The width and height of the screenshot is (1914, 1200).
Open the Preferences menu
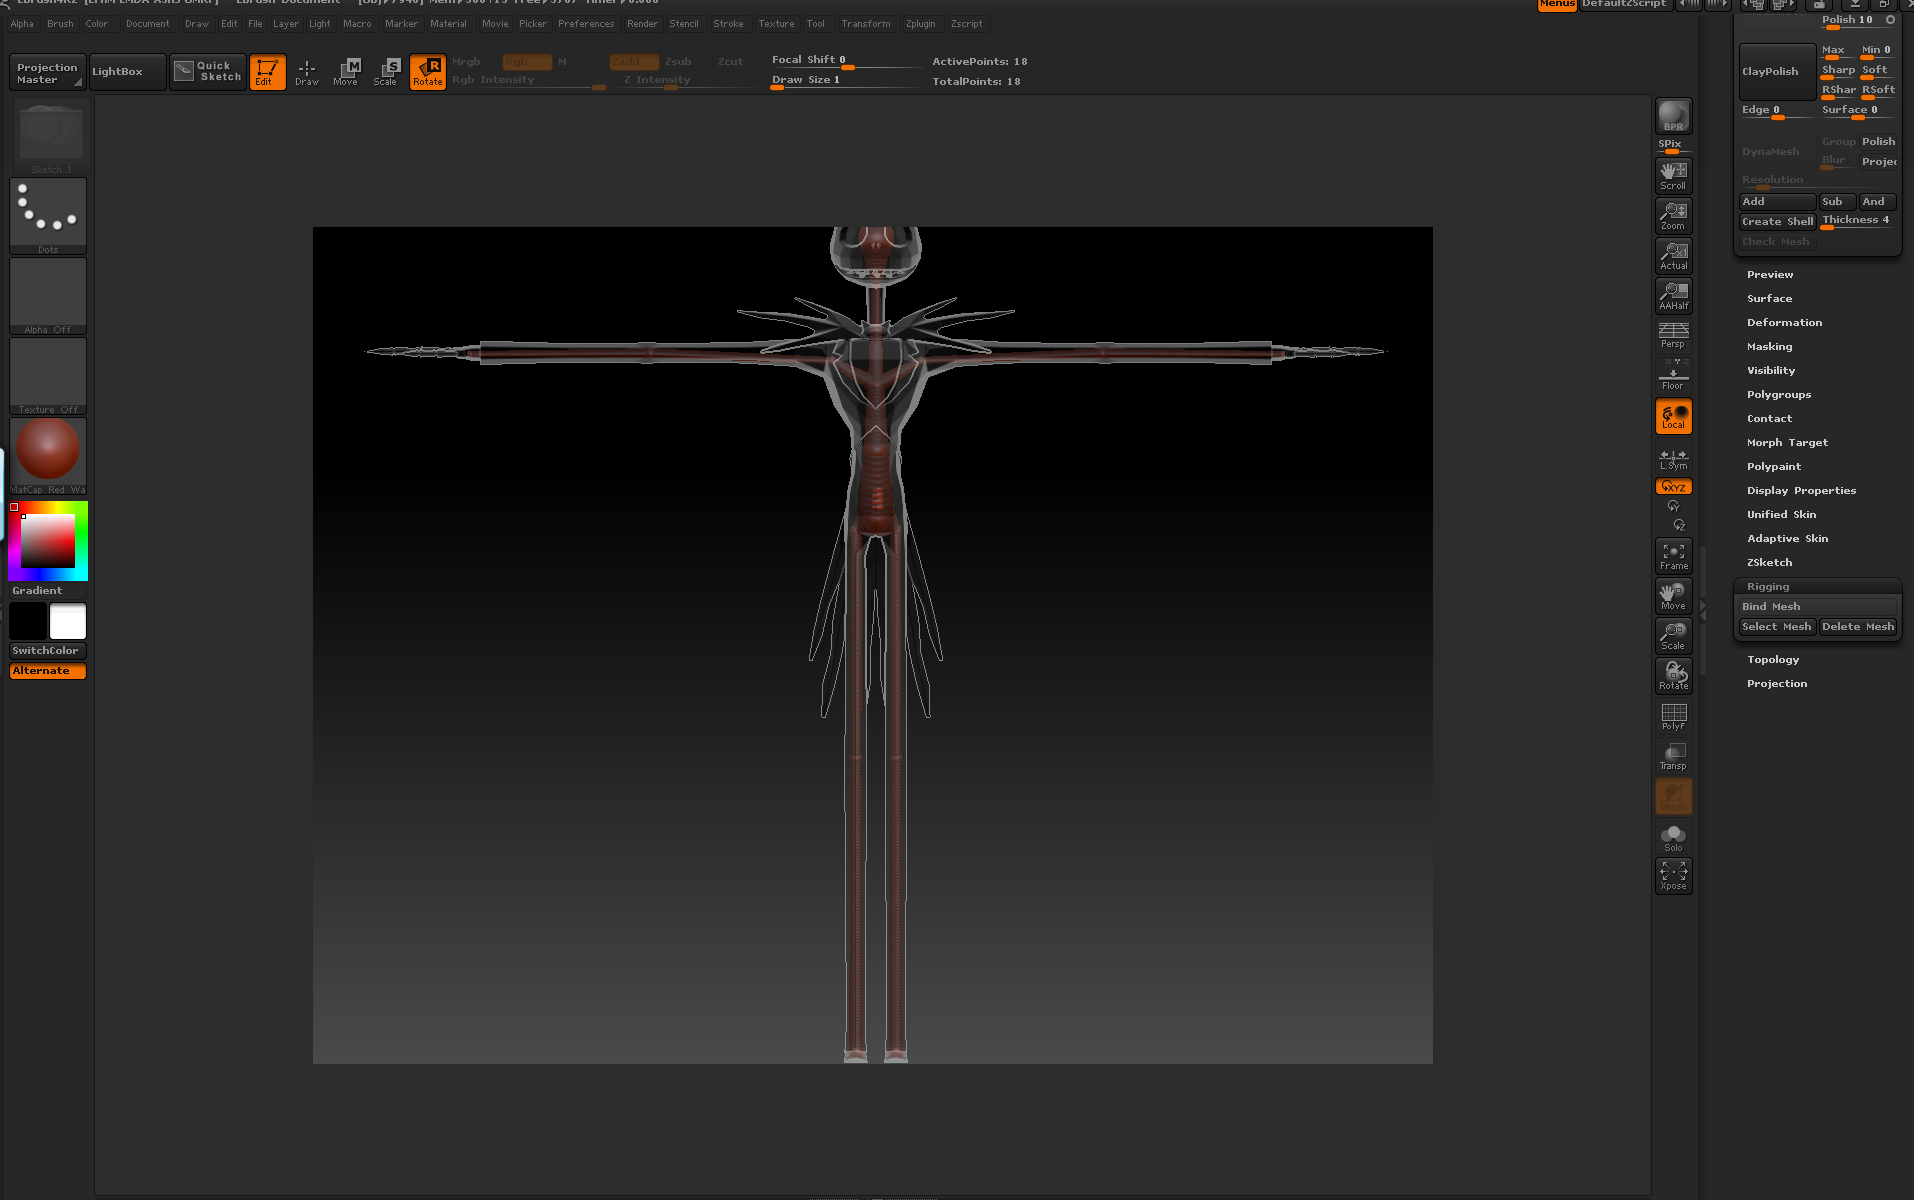585,23
